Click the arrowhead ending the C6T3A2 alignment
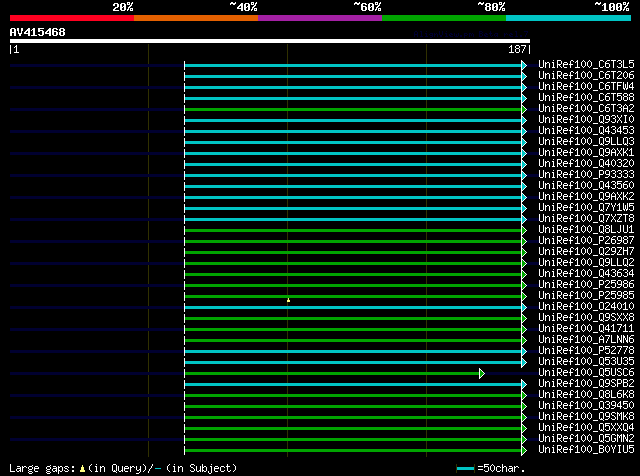This screenshot has height=476, width=640. click(x=524, y=109)
